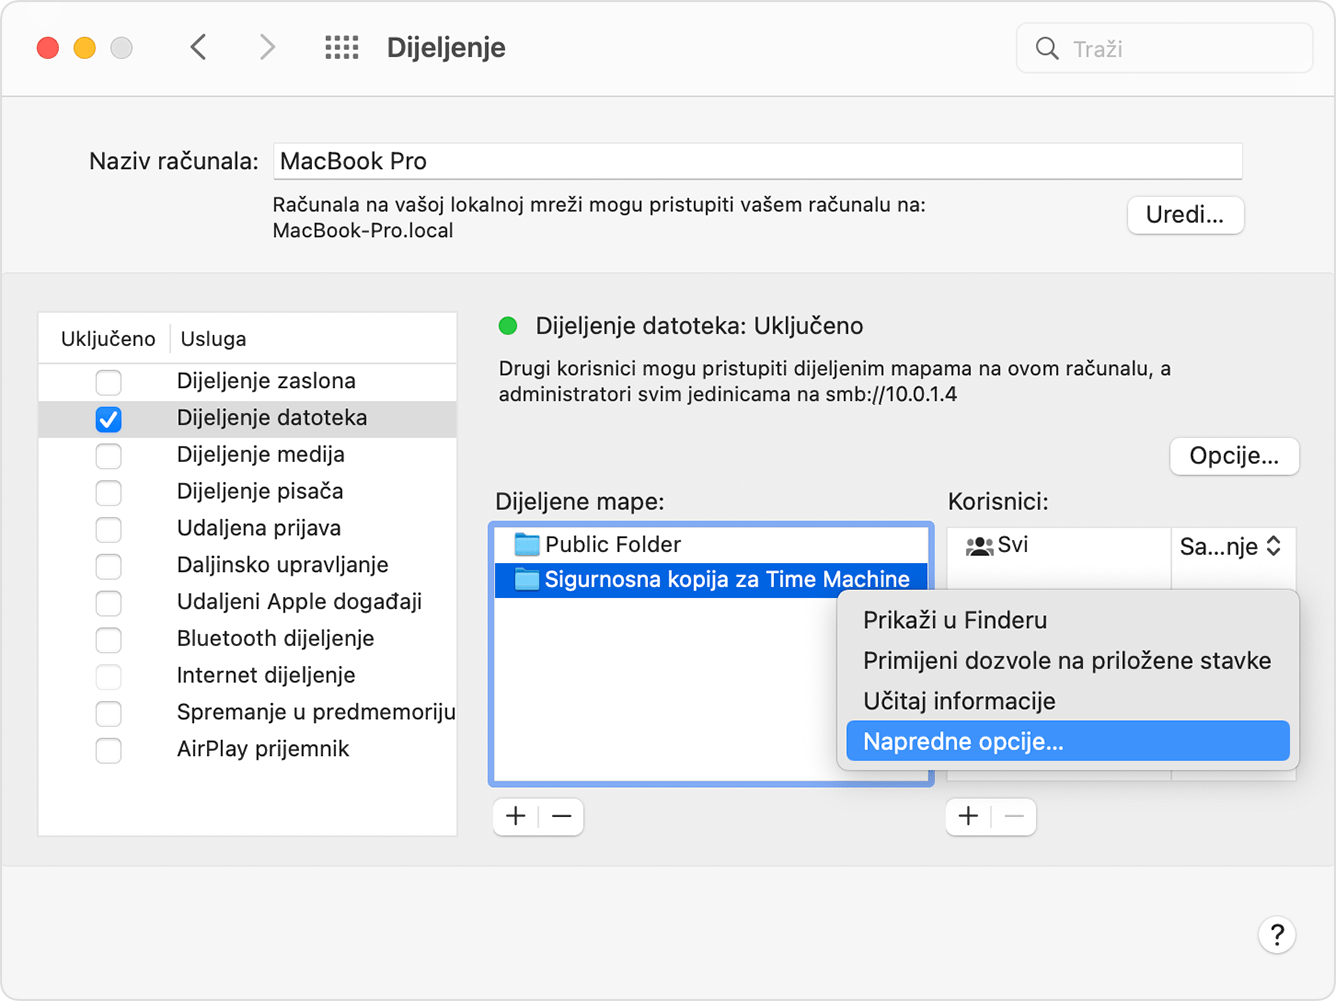Click the Uredi... button

[1185, 215]
